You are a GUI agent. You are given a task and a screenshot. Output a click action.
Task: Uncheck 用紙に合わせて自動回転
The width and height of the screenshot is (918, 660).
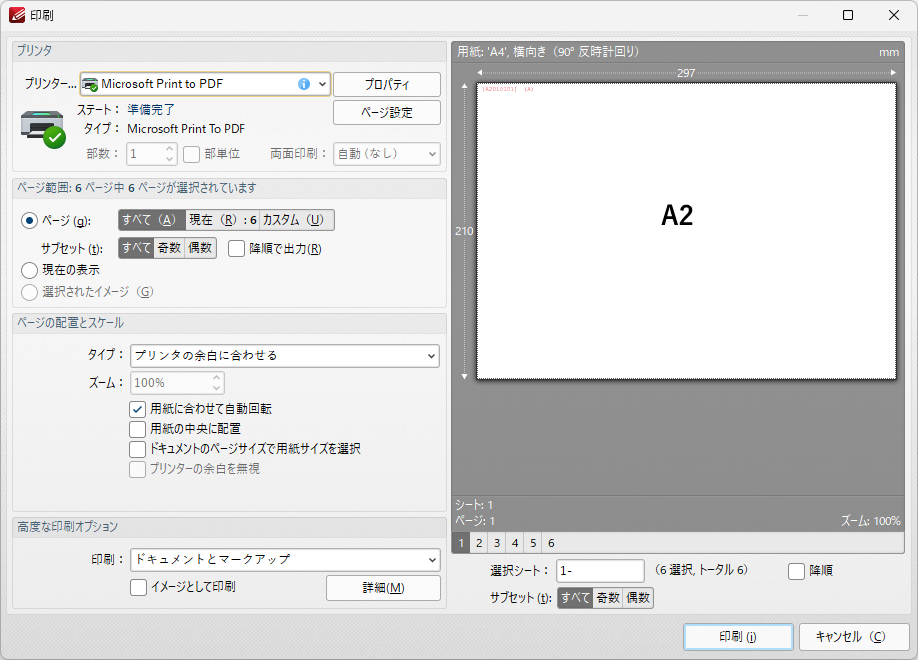point(138,409)
